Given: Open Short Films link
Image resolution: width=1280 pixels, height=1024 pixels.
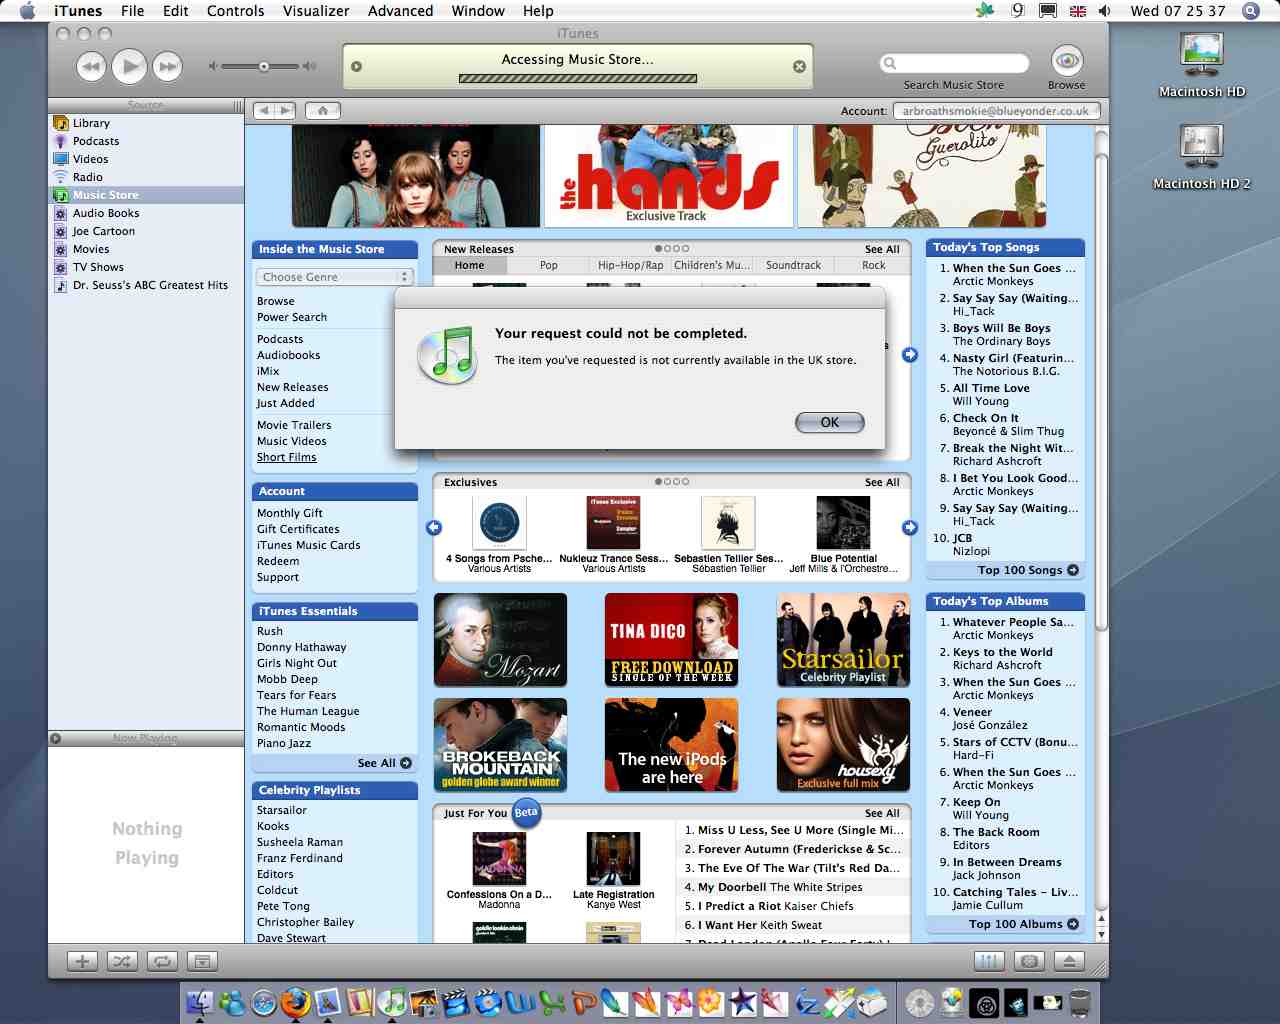Looking at the screenshot, I should coord(287,457).
